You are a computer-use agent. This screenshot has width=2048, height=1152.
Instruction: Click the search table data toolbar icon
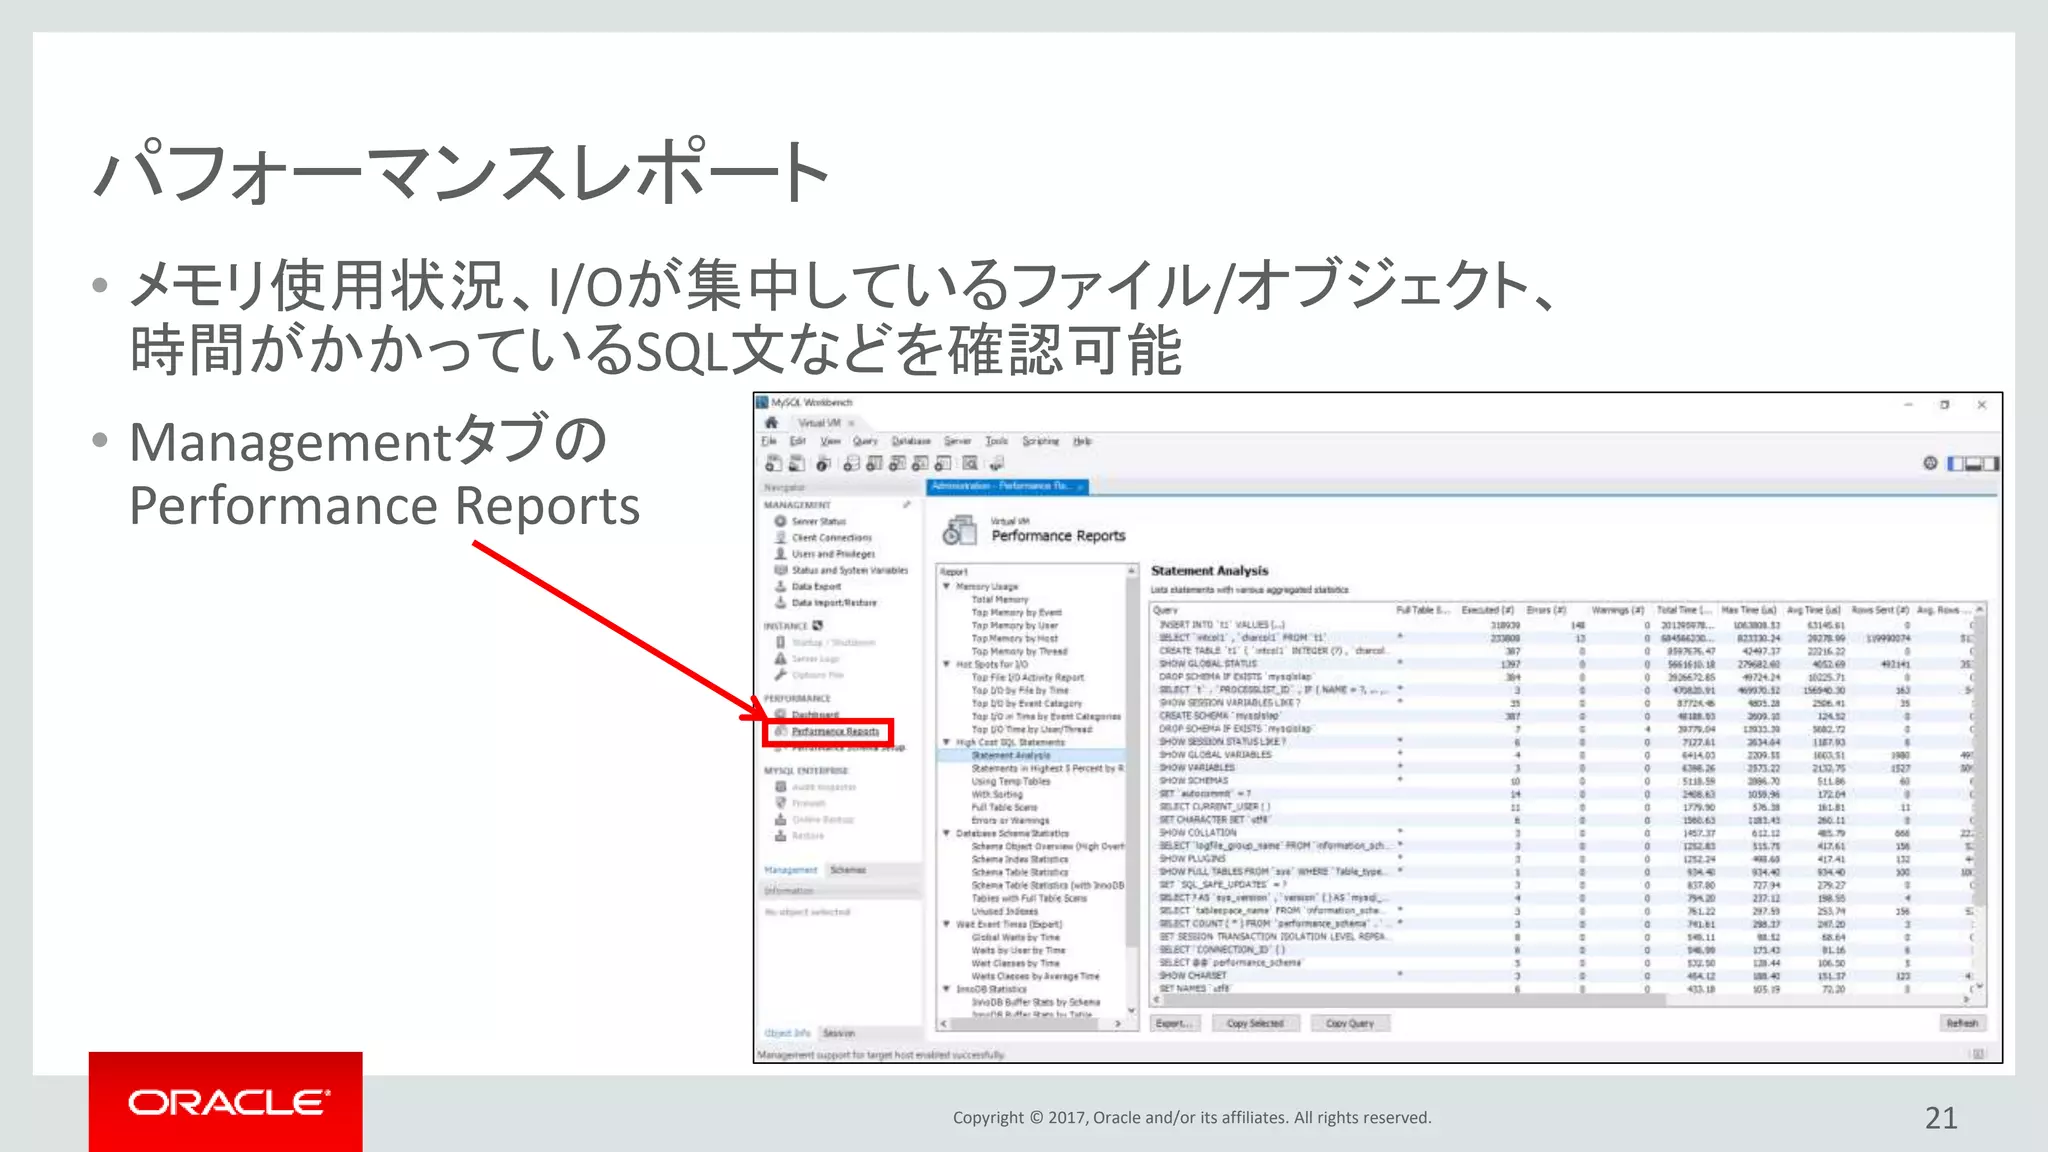[x=970, y=463]
